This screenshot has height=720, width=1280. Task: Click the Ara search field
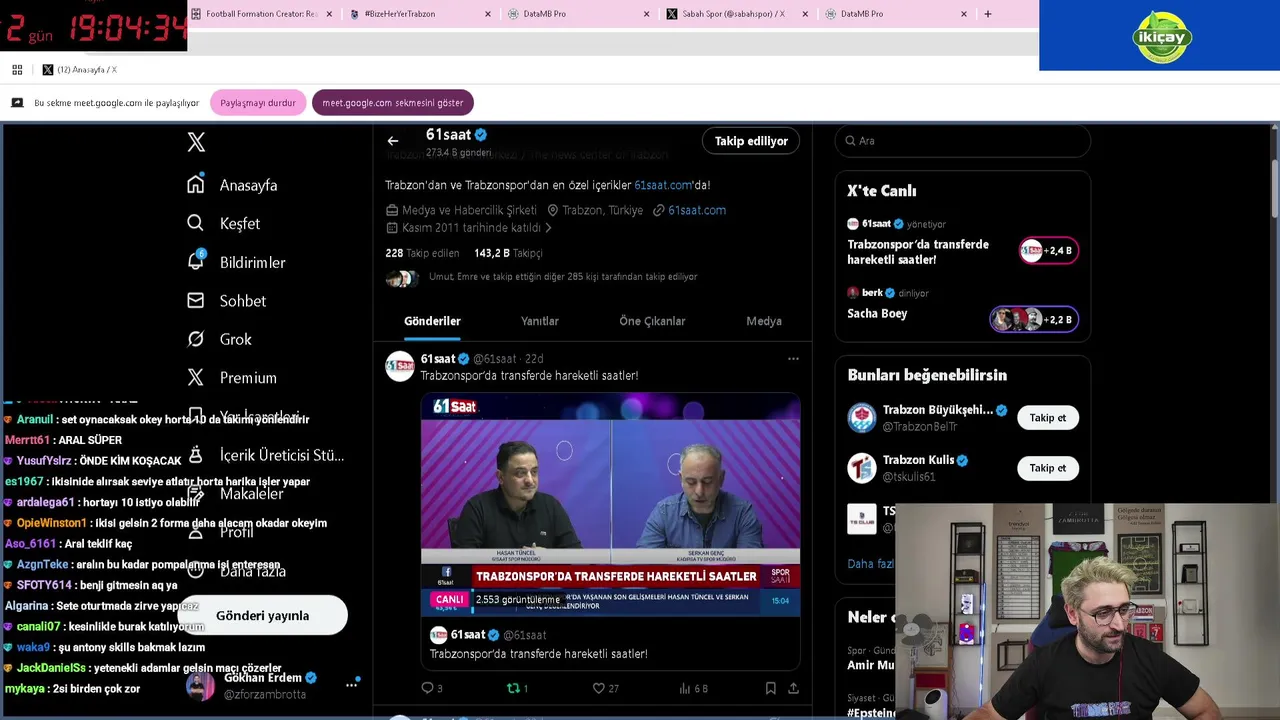[x=962, y=141]
